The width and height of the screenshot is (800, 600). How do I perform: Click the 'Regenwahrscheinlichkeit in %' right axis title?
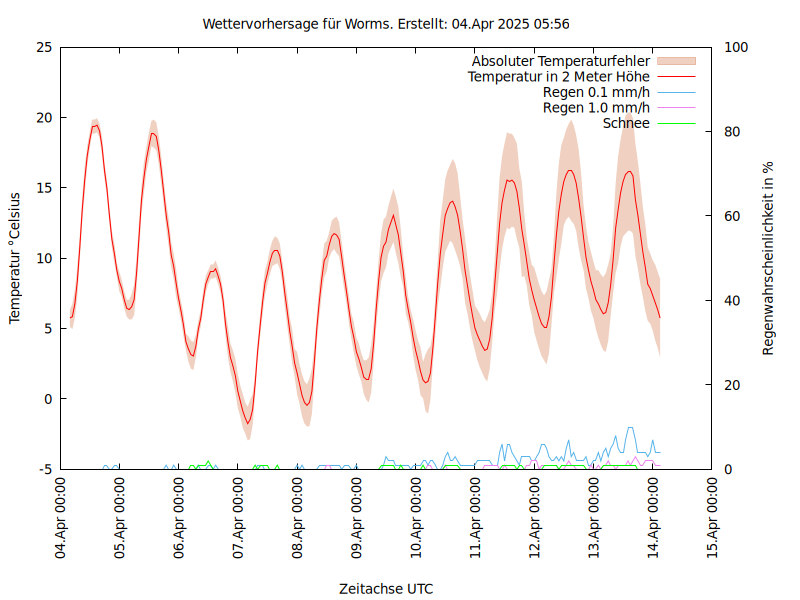pos(769,257)
